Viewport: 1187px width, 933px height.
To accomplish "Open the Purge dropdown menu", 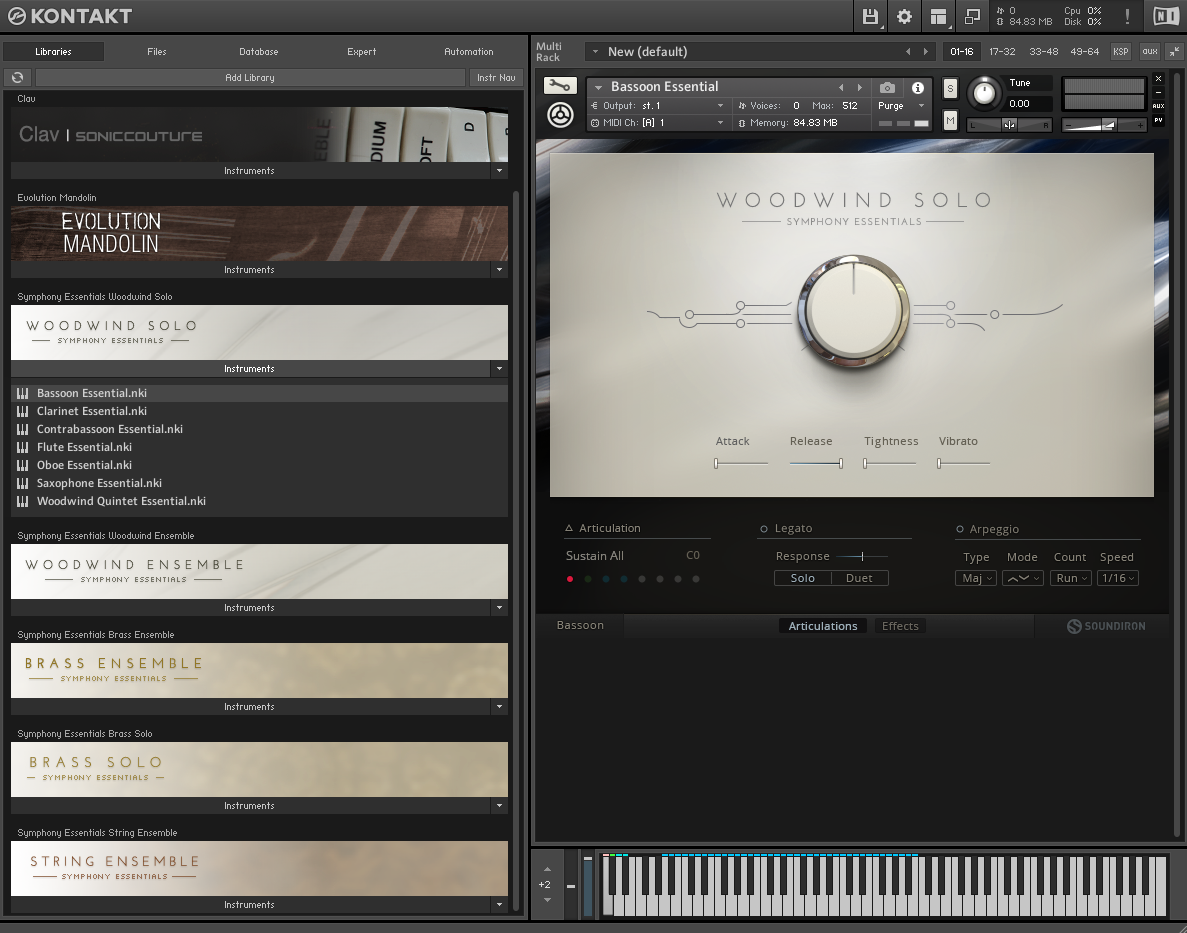I will click(902, 106).
